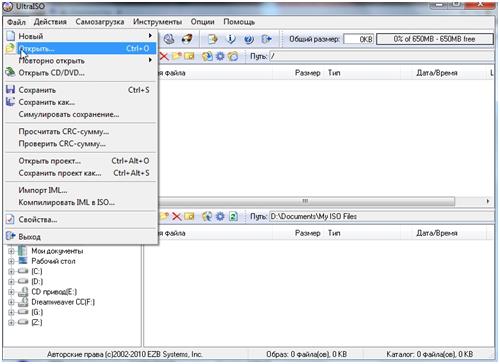Viewport: 500px width, 364px height.
Task: Click the exit door icon in toolbar
Action: [267, 39]
